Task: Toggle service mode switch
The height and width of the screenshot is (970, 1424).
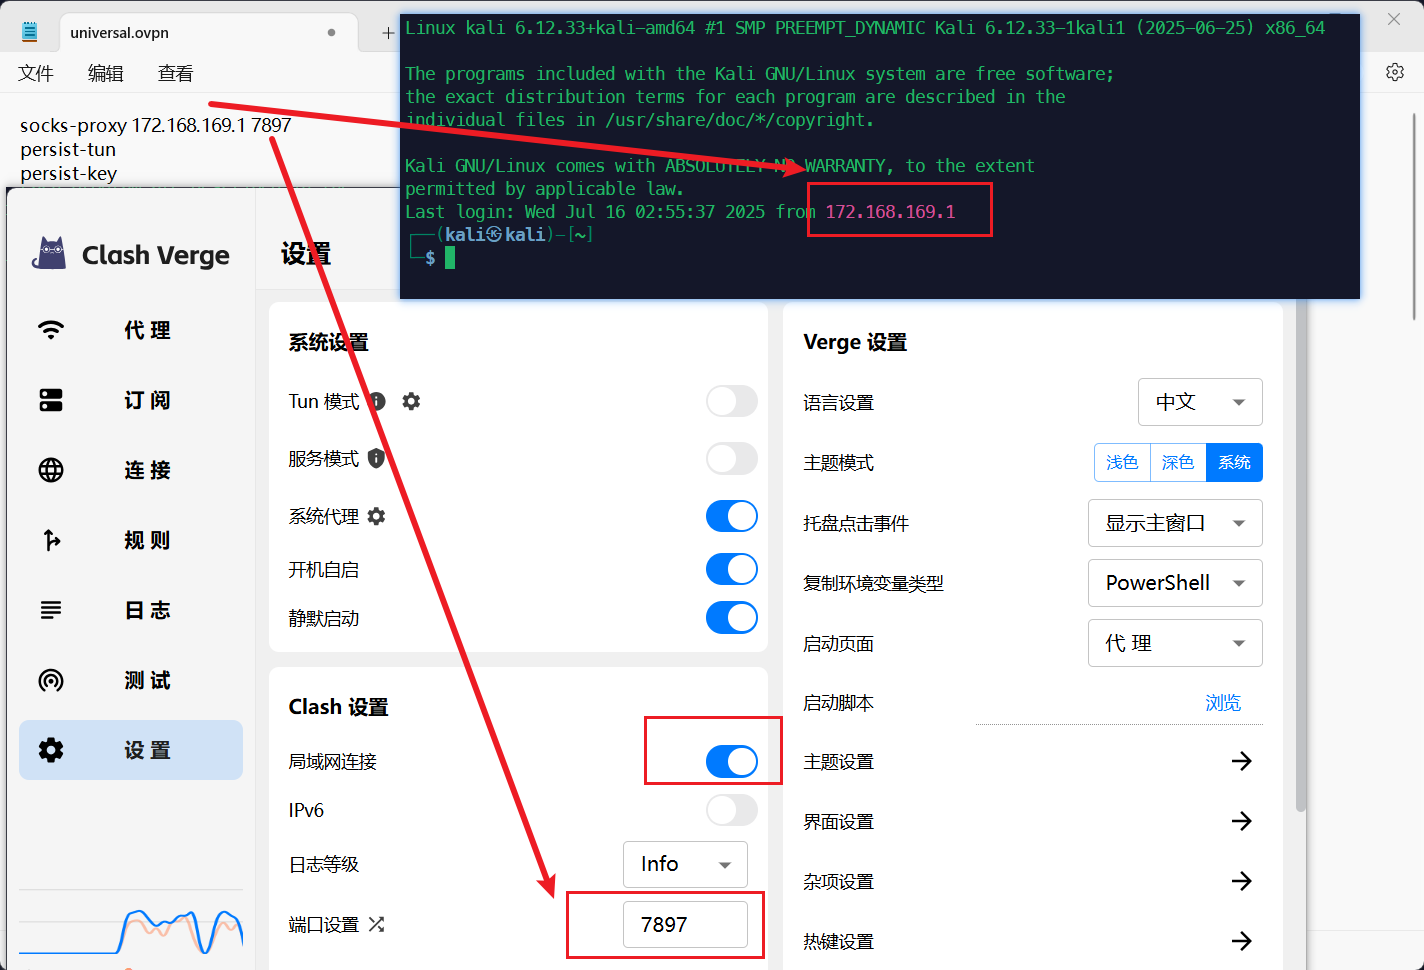Action: (732, 458)
